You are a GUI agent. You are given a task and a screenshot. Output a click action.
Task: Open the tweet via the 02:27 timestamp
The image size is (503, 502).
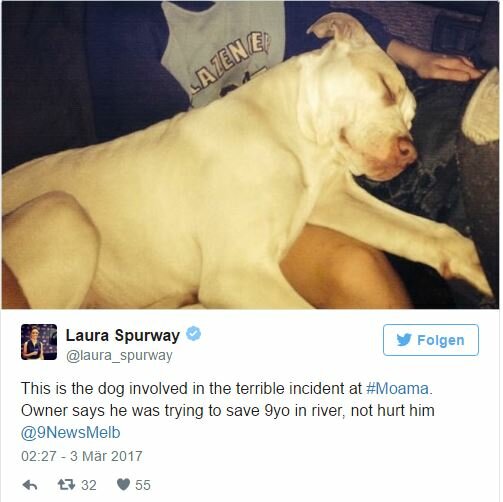pyautogui.click(x=38, y=456)
